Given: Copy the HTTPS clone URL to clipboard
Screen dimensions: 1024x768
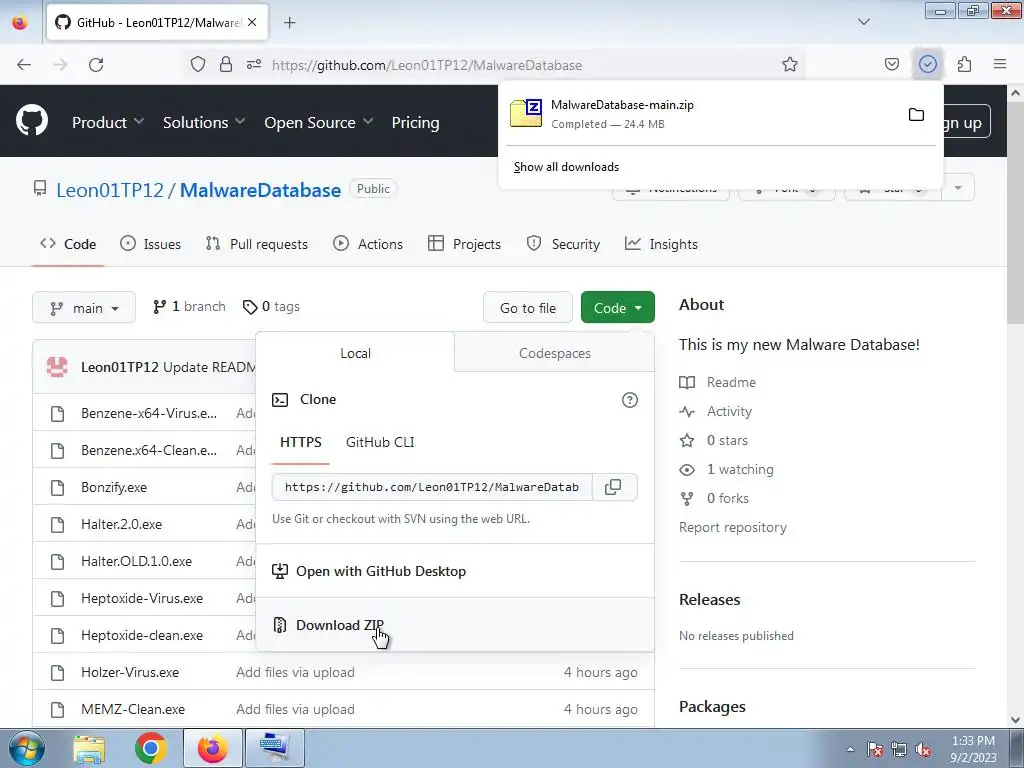Looking at the screenshot, I should pyautogui.click(x=613, y=487).
